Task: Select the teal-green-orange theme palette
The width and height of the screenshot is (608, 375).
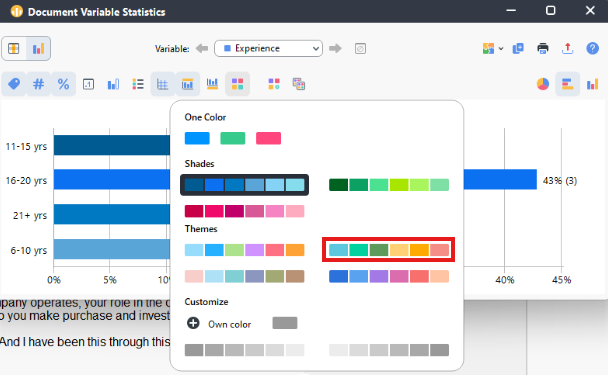Action: point(389,250)
